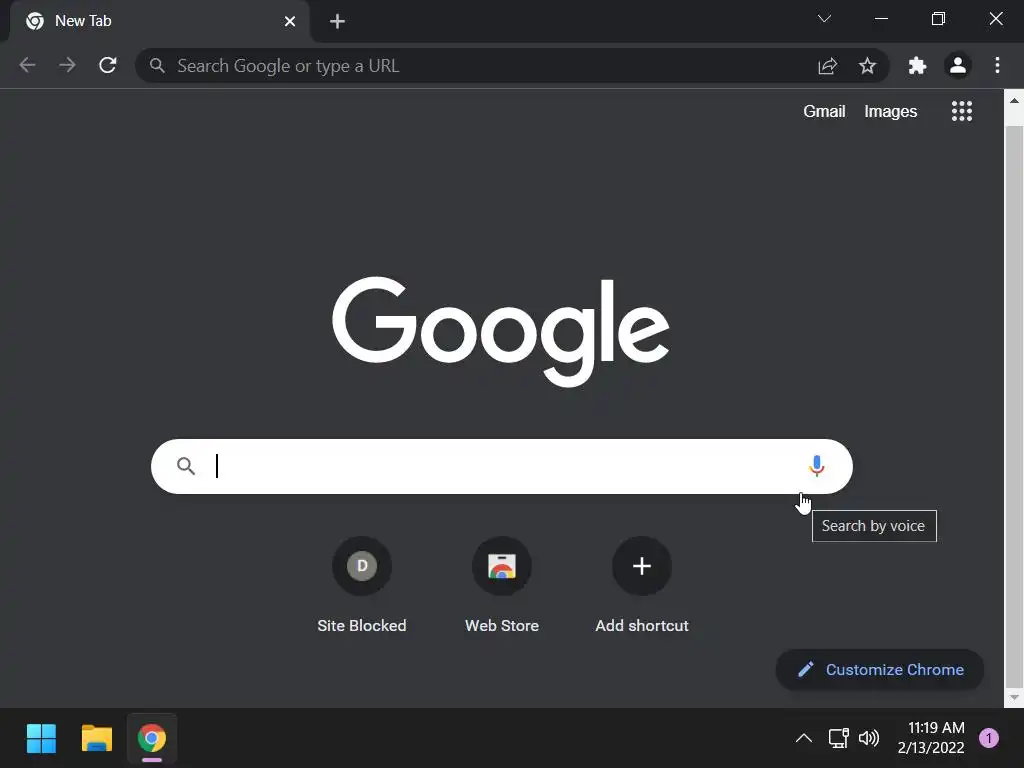Screen dimensions: 1024x768
Task: Open the Images link
Action: click(891, 112)
